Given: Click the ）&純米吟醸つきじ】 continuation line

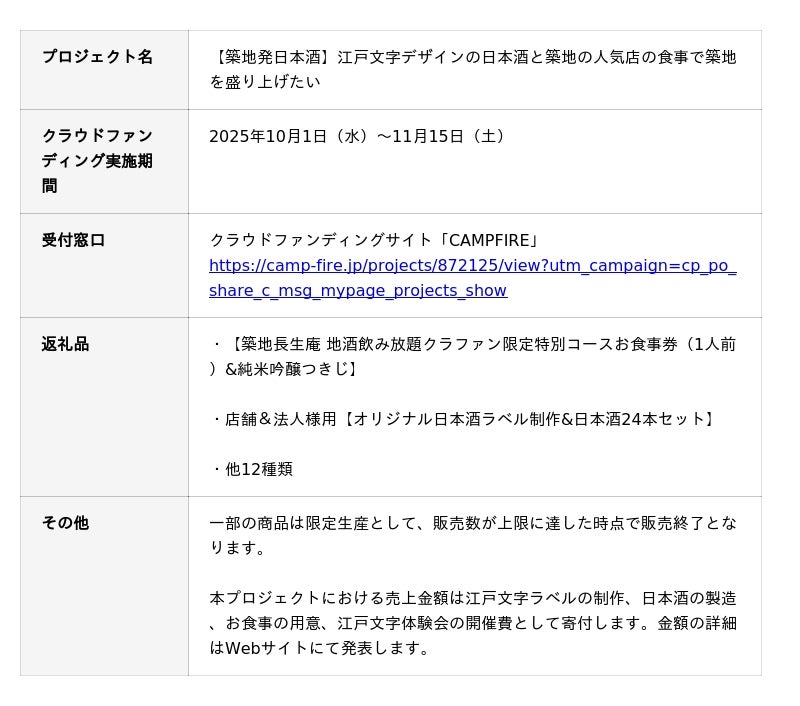Looking at the screenshot, I should pos(284,369).
